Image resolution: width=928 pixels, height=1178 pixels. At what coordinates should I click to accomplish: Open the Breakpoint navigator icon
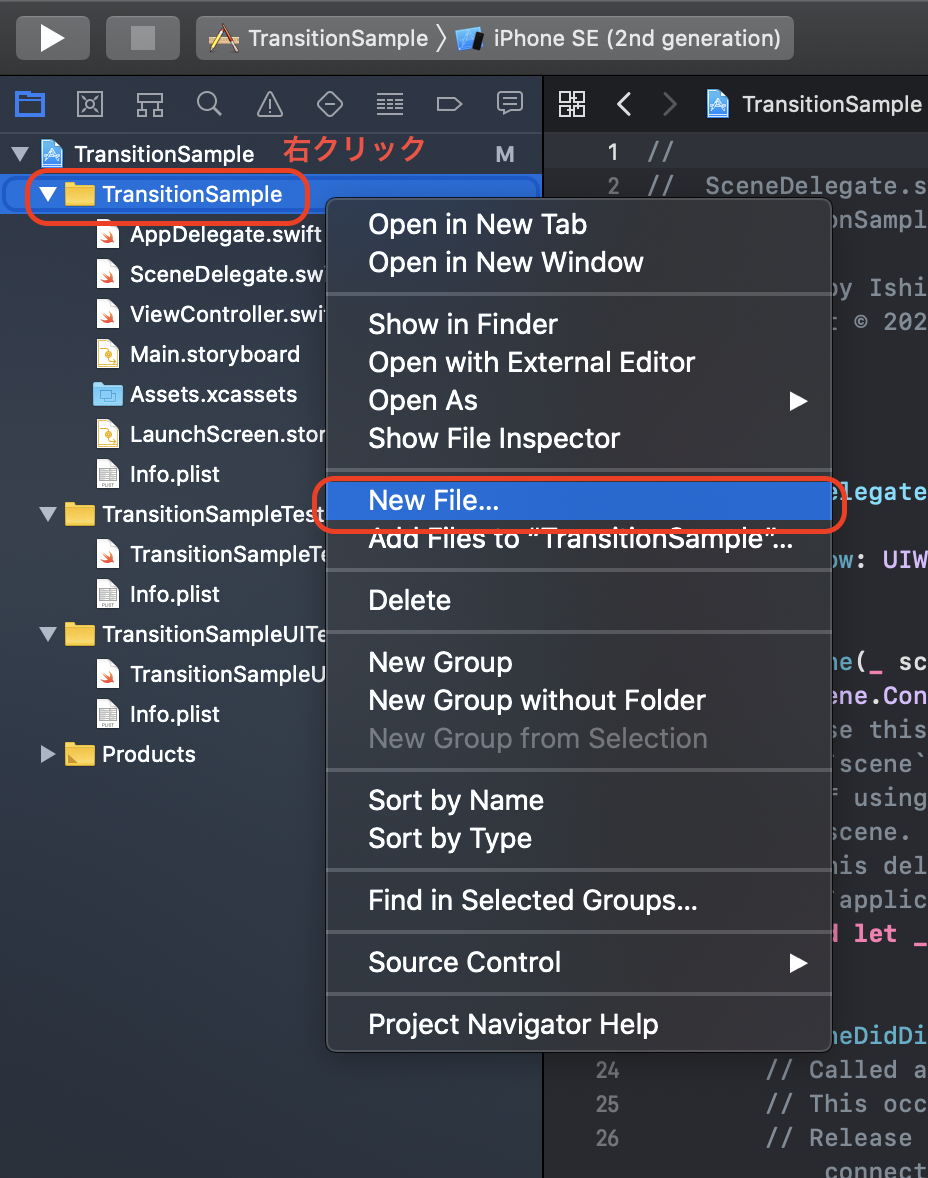pos(449,104)
